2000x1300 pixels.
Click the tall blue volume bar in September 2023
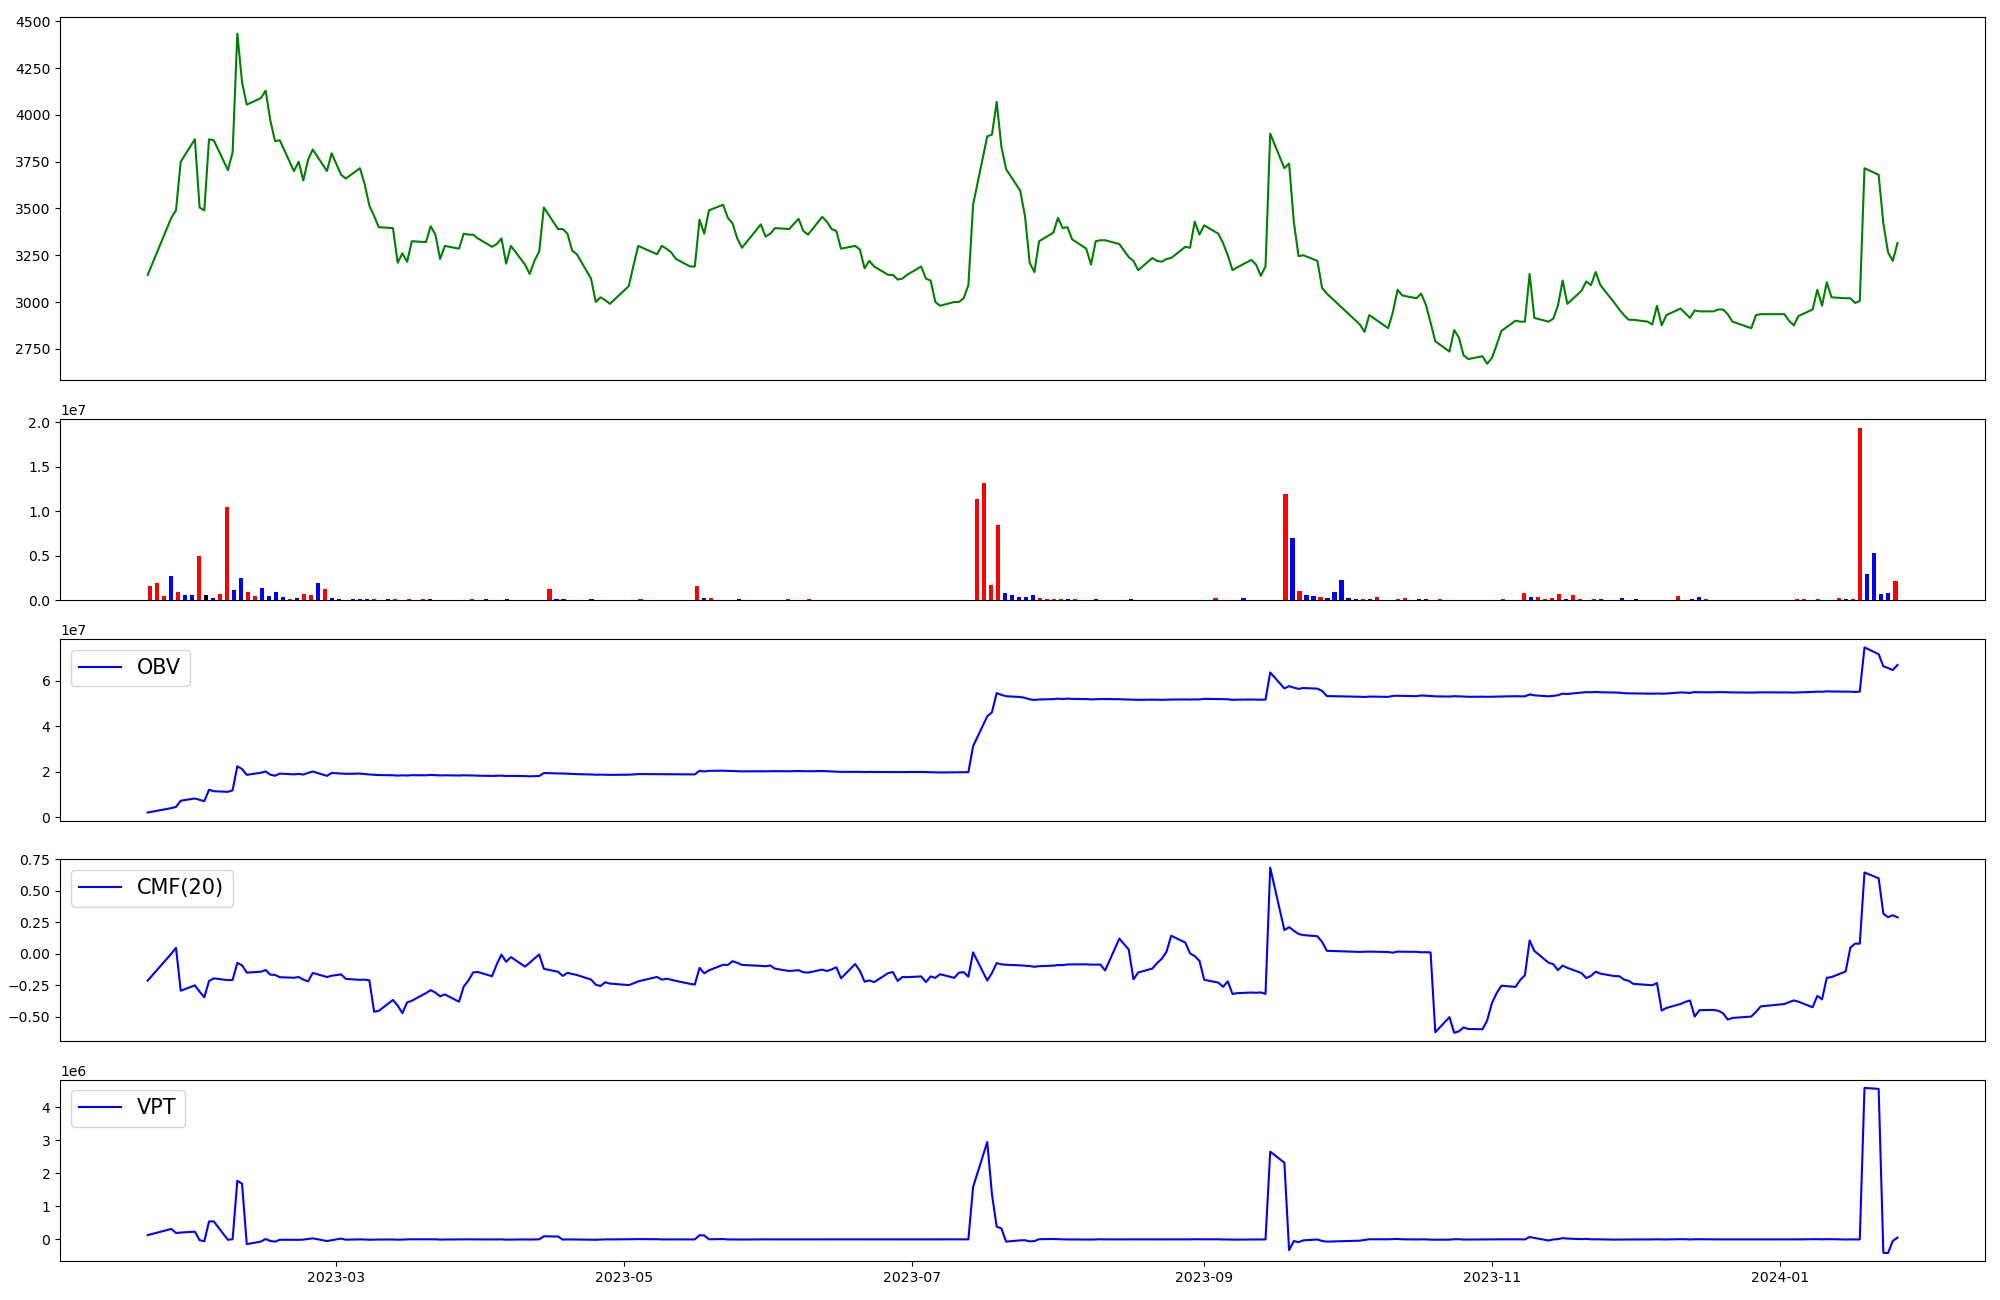1292,569
